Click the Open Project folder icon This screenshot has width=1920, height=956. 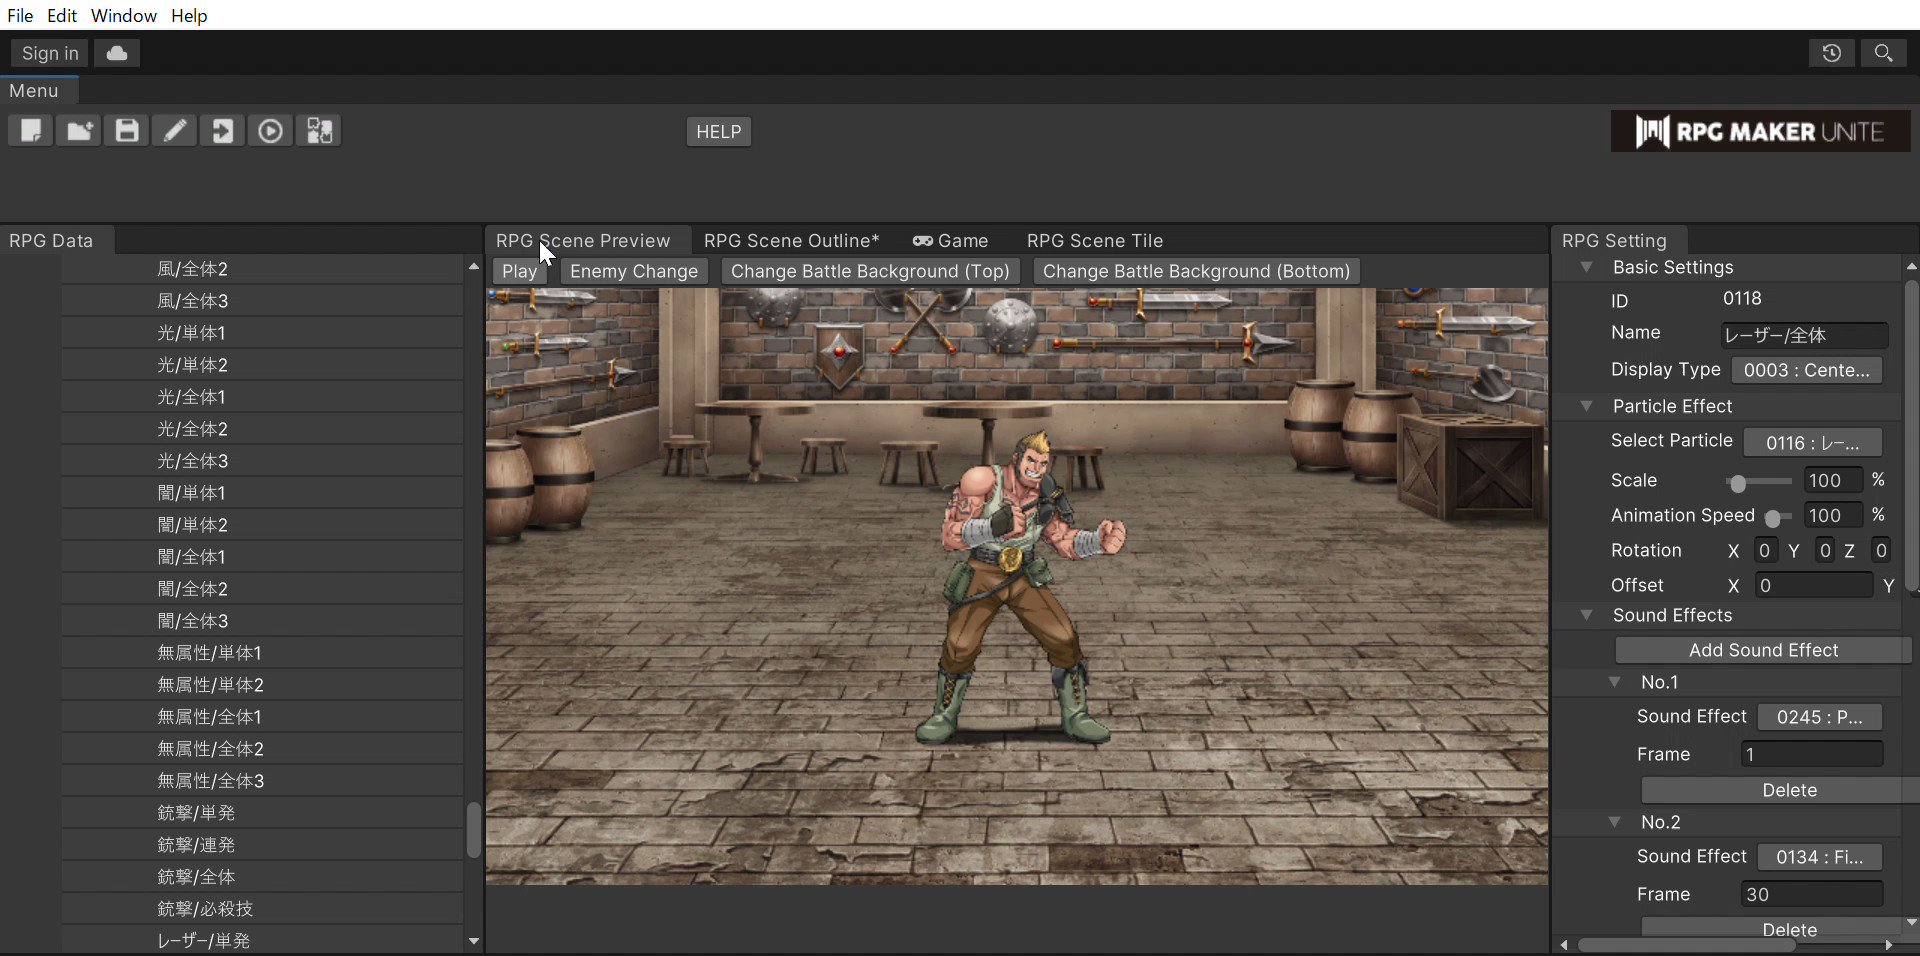(79, 131)
